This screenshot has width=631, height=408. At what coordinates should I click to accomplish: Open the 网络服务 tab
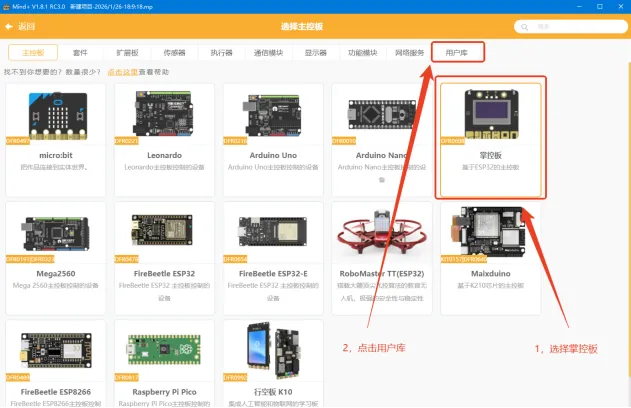410,53
